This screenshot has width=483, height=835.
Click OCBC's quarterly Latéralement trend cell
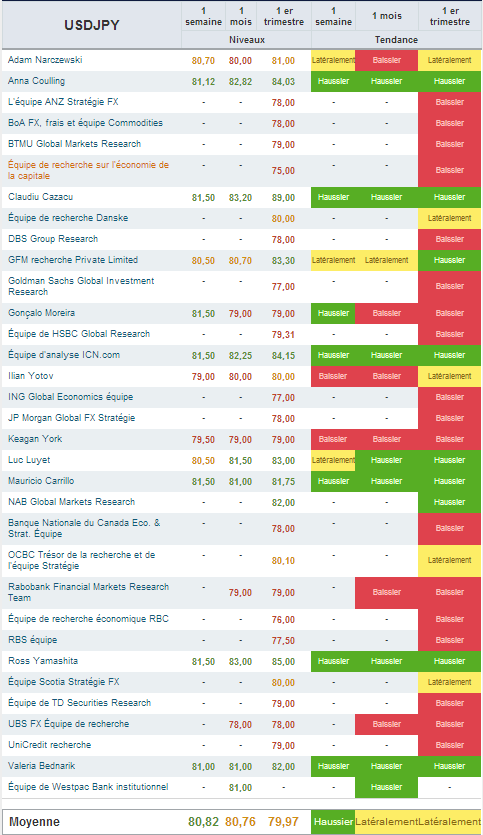click(449, 560)
